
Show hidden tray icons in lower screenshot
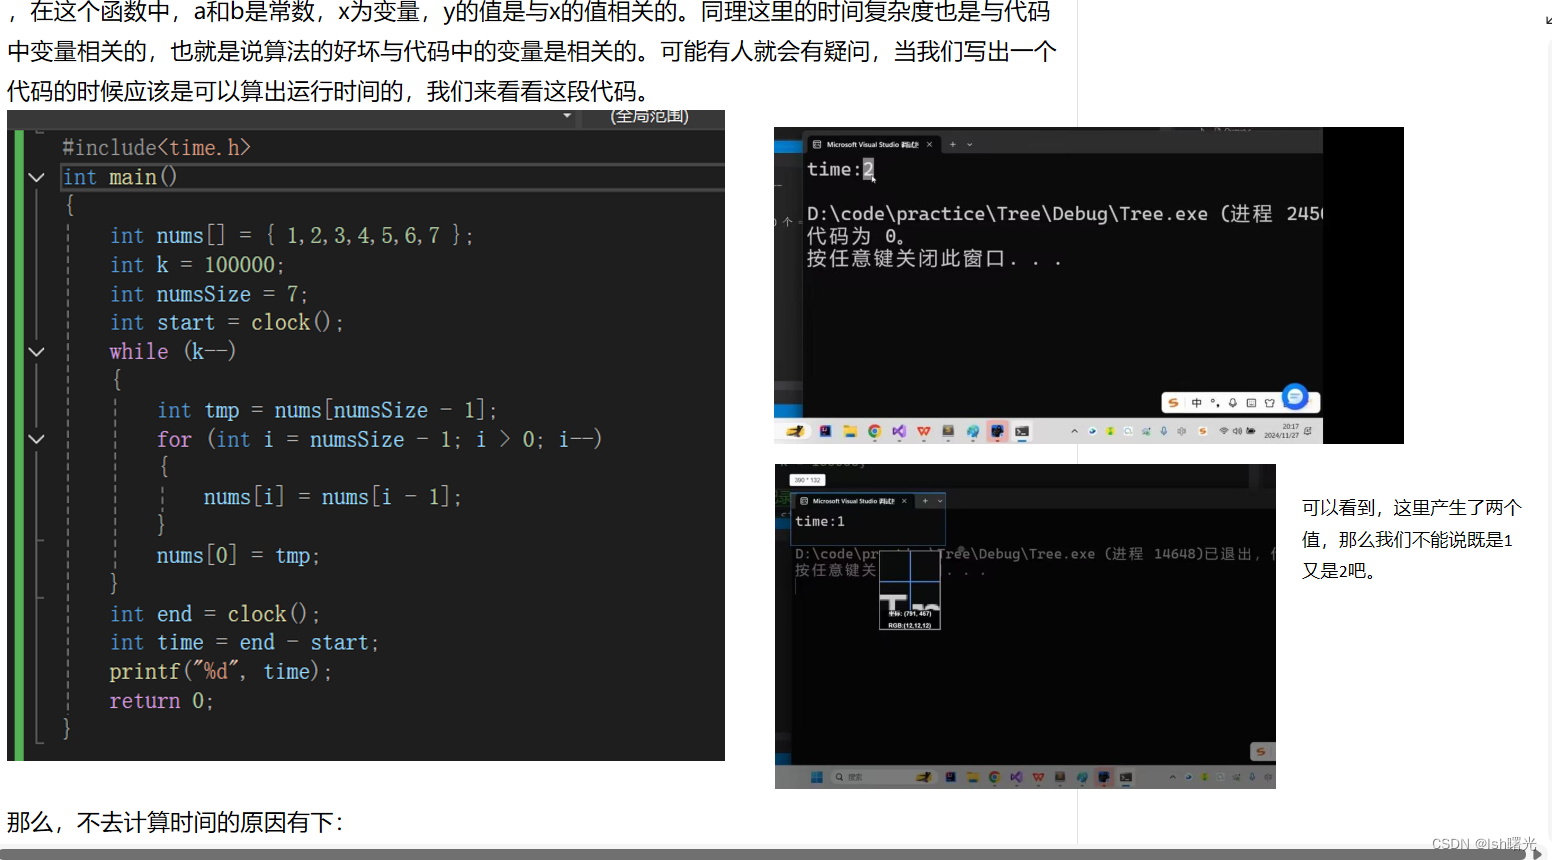[1173, 777]
